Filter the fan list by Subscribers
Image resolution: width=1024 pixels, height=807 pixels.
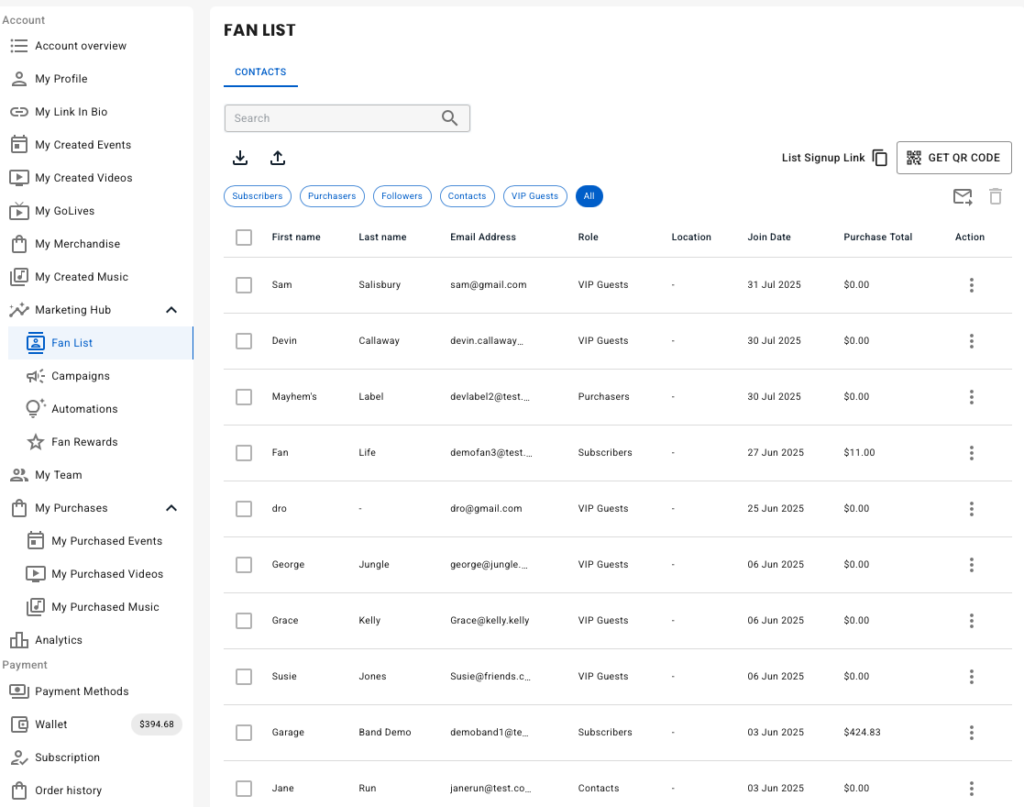click(x=257, y=196)
